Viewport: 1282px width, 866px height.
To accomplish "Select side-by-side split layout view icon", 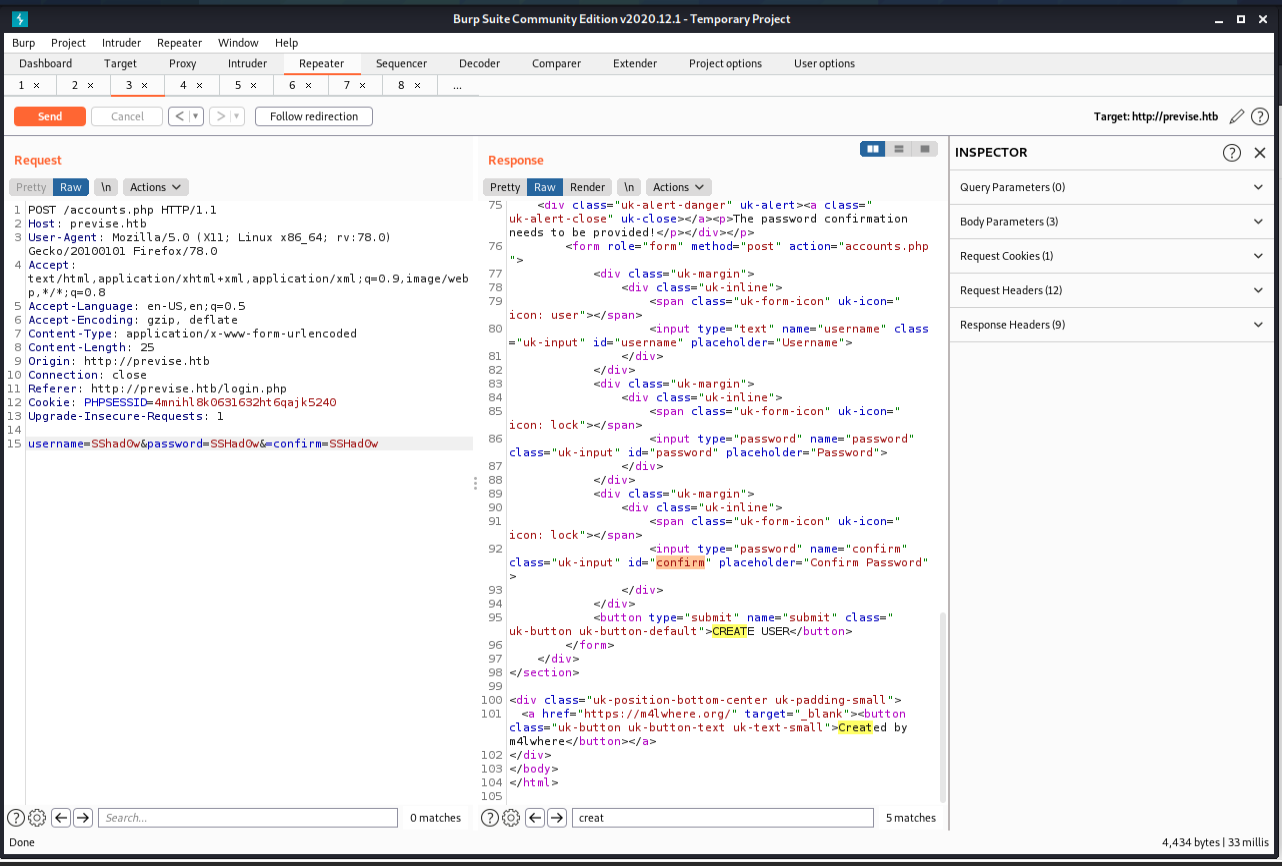I will pos(873,149).
